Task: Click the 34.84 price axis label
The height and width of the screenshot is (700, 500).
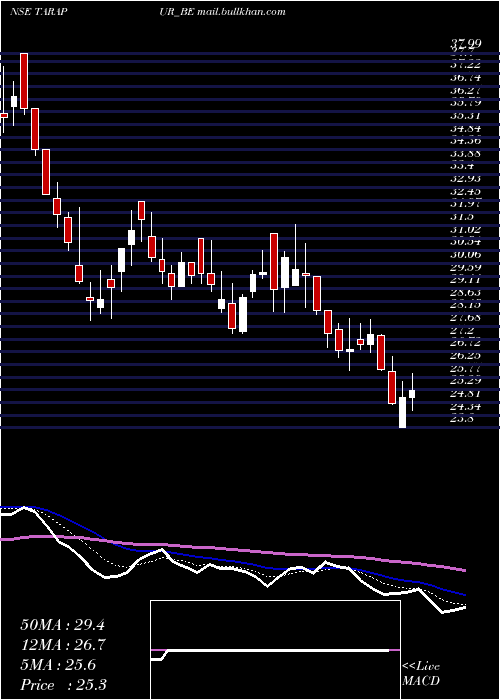Action: (465, 129)
